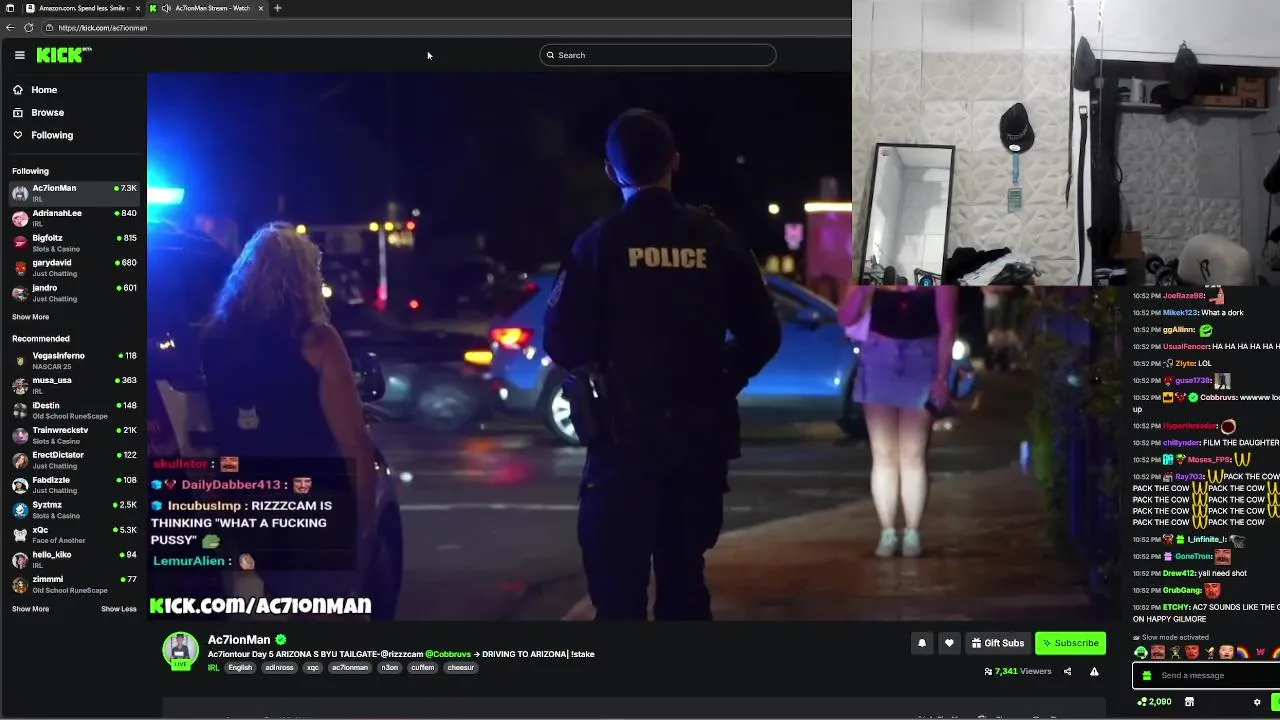Reload the page with refresh icon
The height and width of the screenshot is (720, 1280).
pyautogui.click(x=28, y=28)
